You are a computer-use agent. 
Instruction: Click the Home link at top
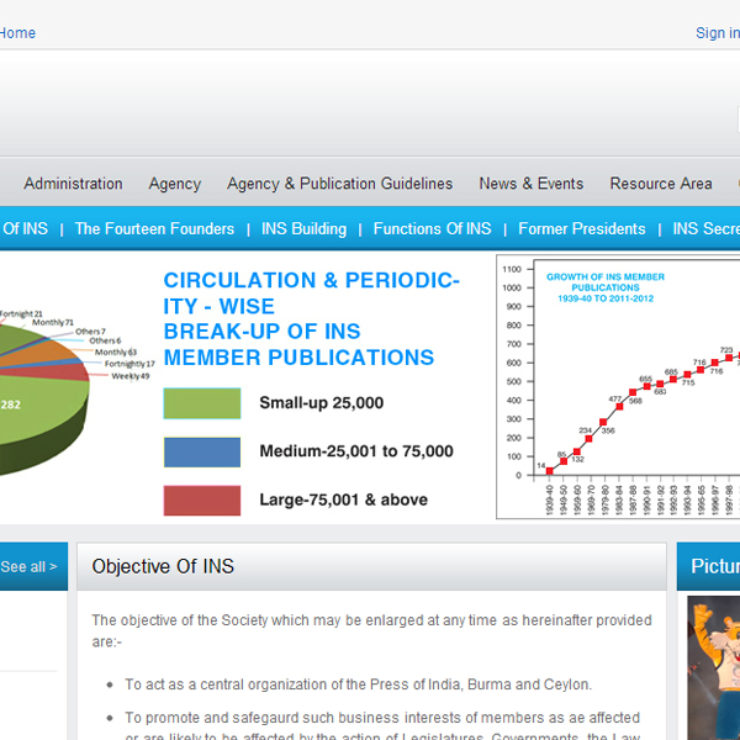[17, 33]
